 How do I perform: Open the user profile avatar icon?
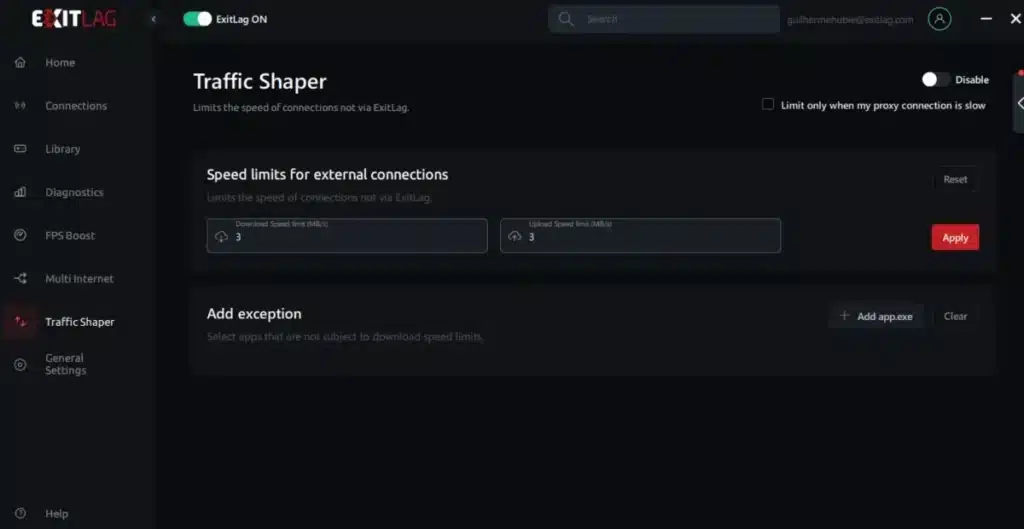pyautogui.click(x=939, y=19)
